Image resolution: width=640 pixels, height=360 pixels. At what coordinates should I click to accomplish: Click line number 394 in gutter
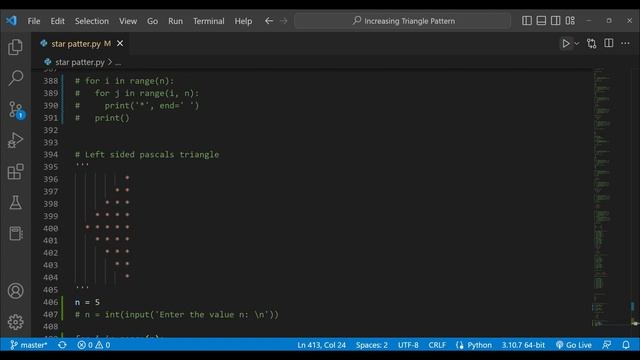[51, 154]
